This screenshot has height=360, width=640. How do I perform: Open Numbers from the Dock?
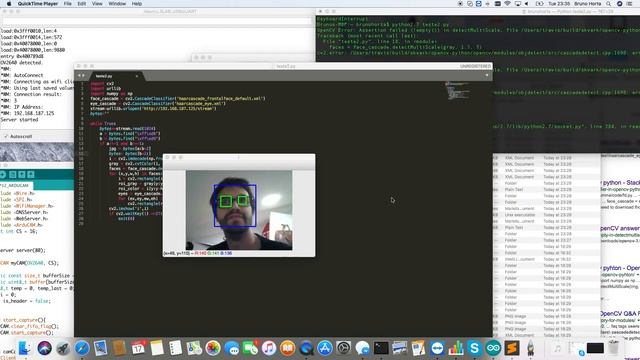[456, 348]
